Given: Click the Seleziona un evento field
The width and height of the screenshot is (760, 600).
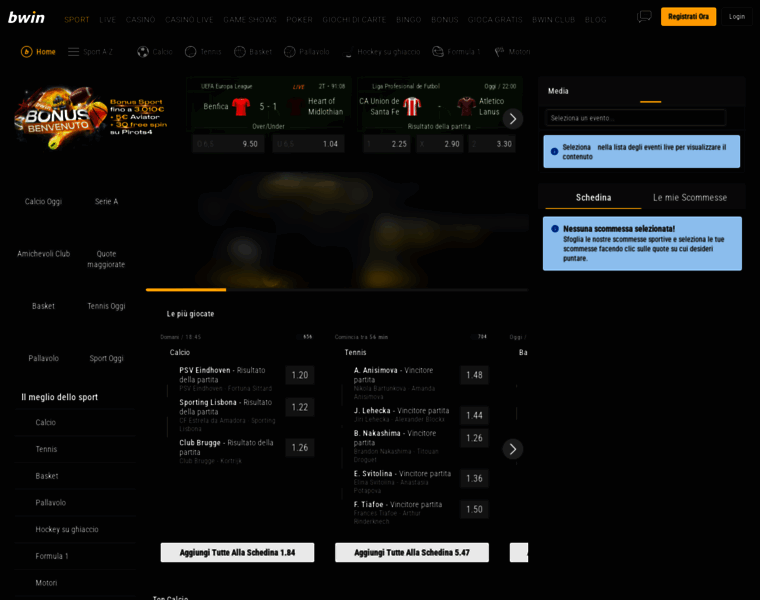Looking at the screenshot, I should coord(635,118).
